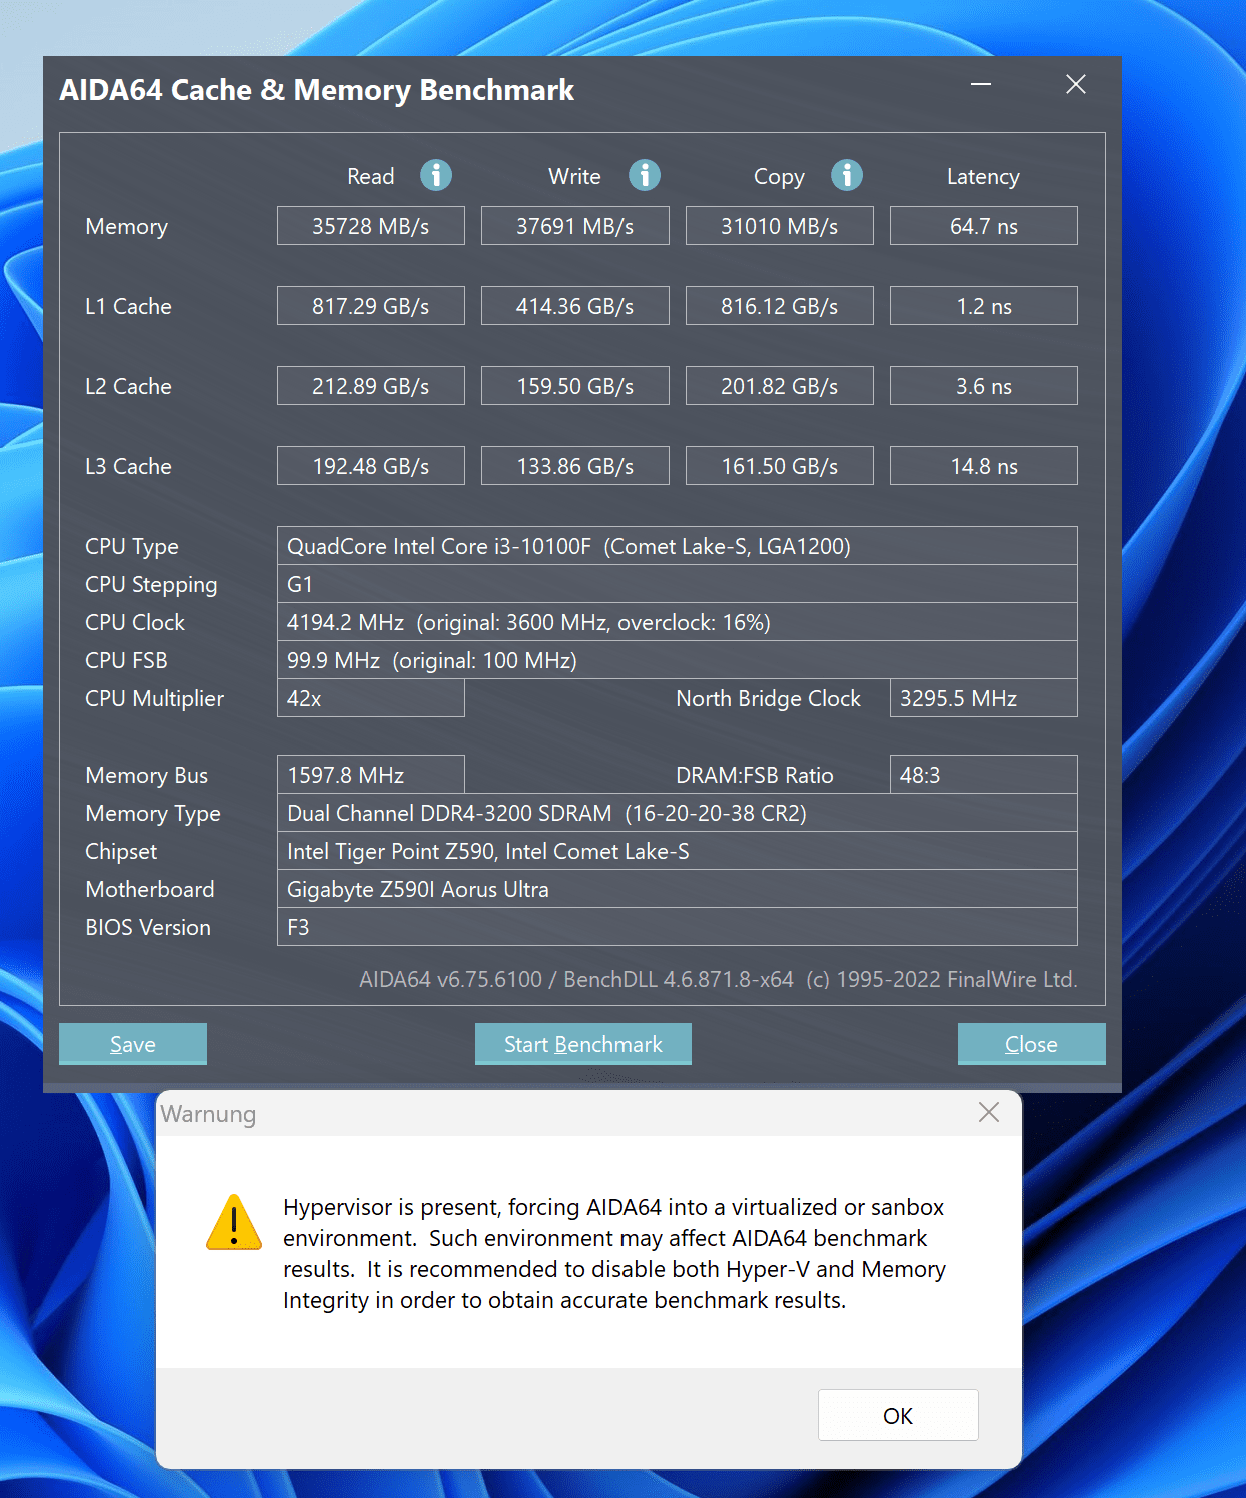This screenshot has height=1498, width=1246.
Task: Click the L1 Cache row label
Action: click(x=128, y=306)
